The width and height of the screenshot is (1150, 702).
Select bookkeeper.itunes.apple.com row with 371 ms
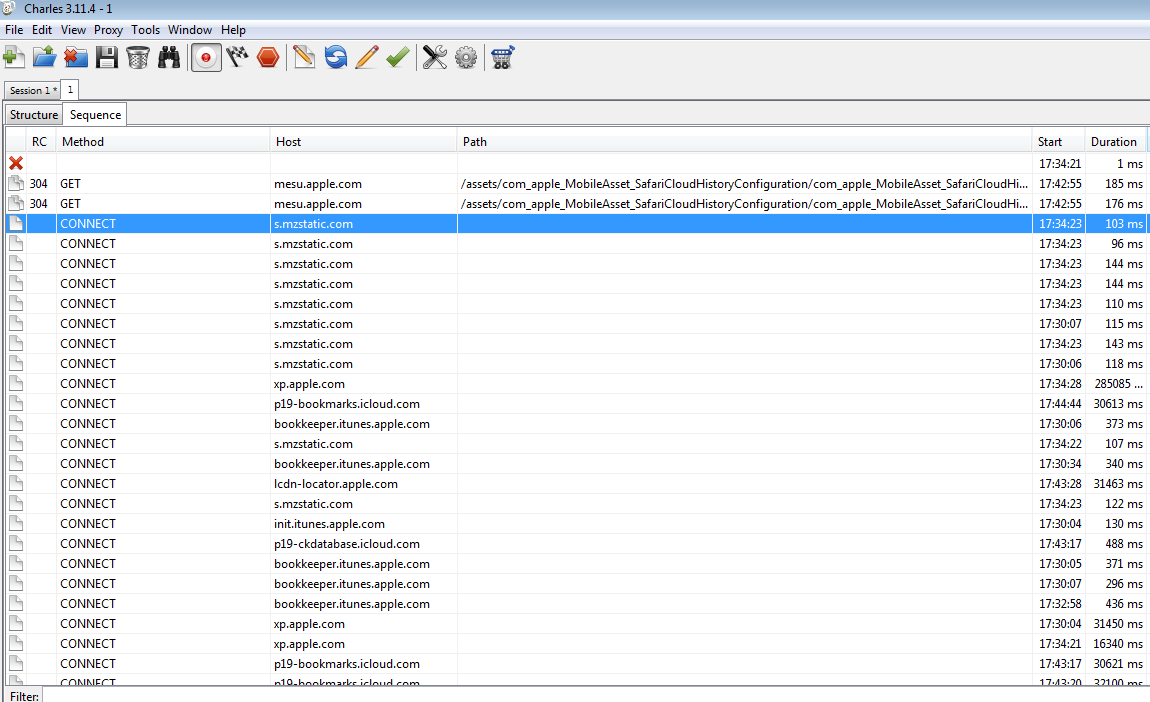pos(576,564)
